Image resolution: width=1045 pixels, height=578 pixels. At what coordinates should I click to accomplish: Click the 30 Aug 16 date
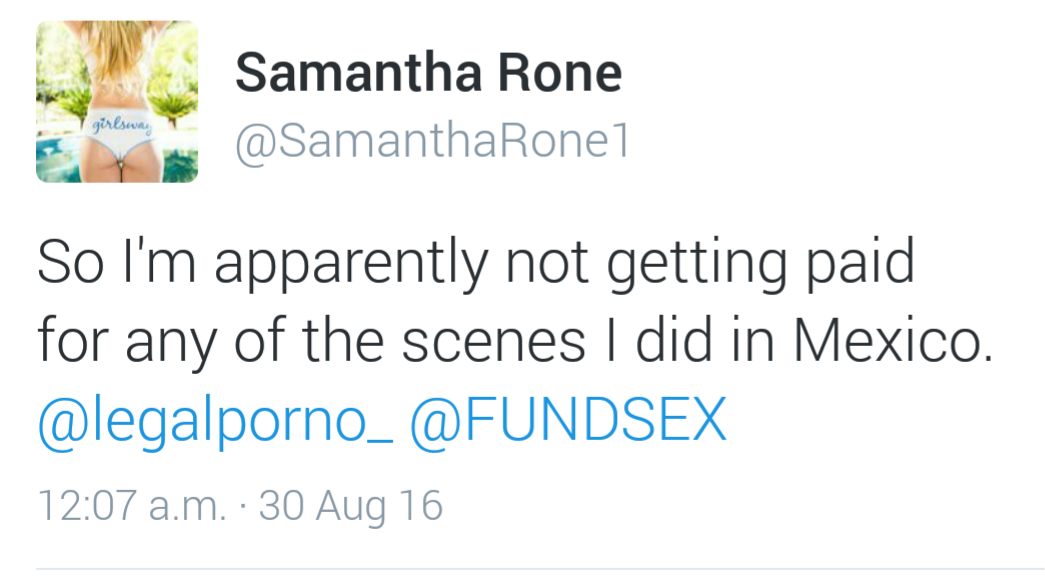[350, 505]
